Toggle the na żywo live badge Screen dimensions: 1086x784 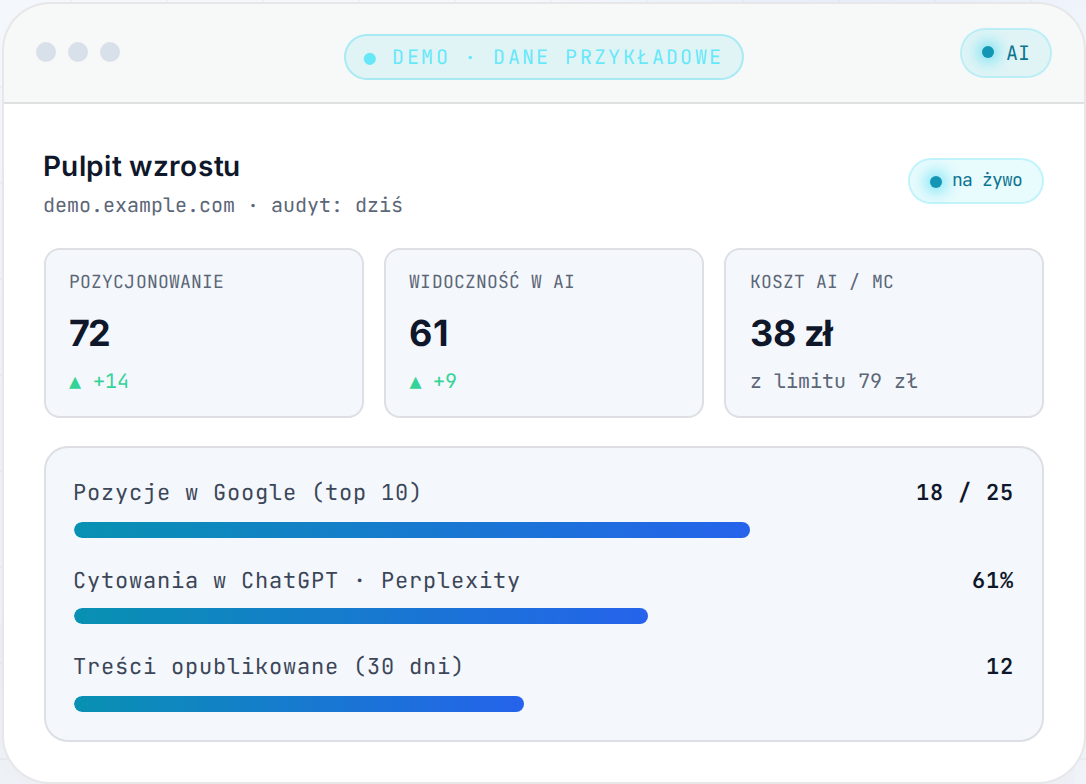pyautogui.click(x=975, y=181)
